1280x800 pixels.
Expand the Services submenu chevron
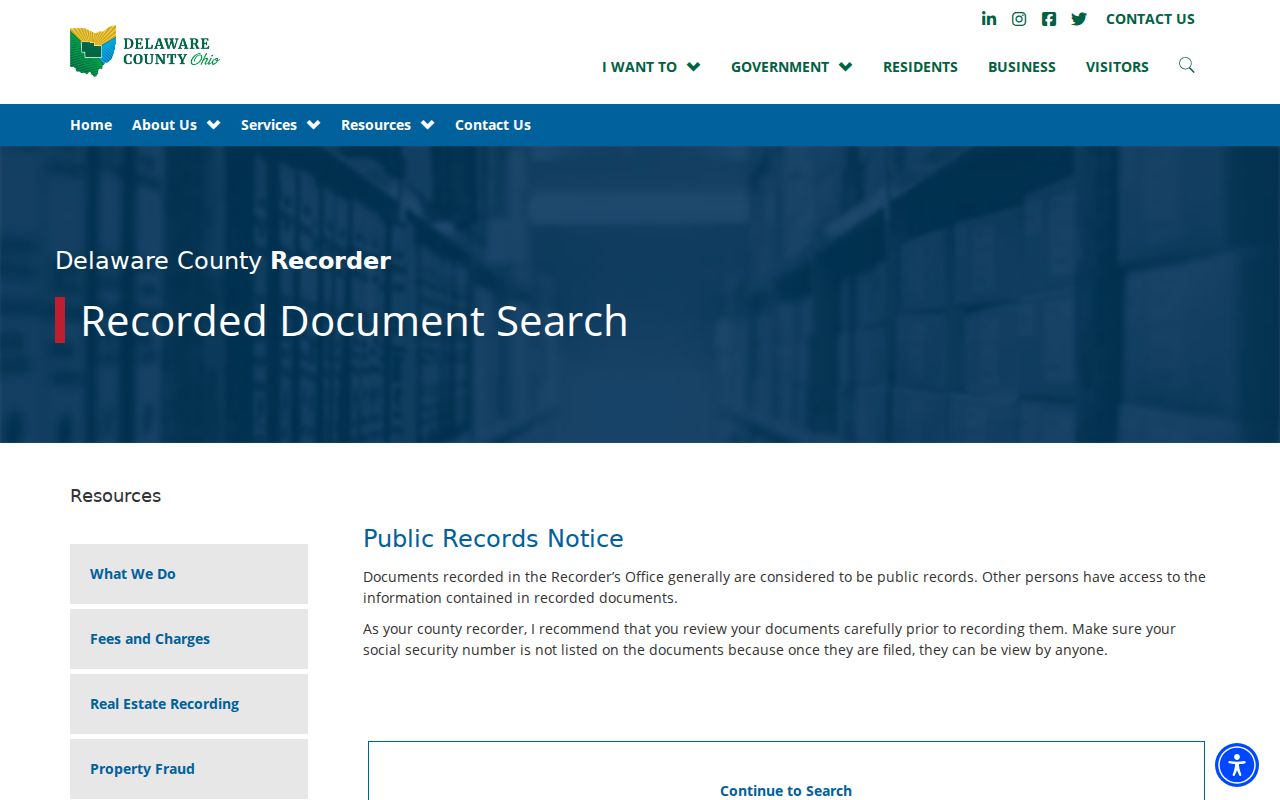click(x=313, y=125)
